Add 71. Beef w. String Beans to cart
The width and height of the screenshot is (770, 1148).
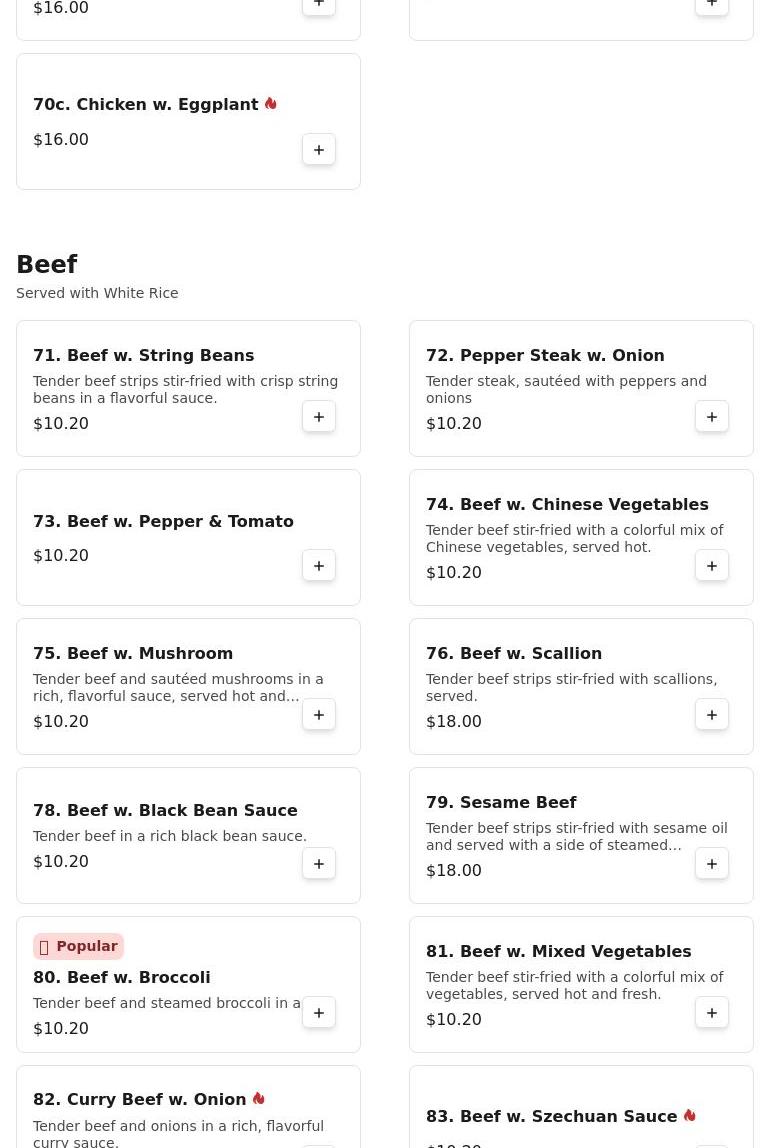pos(318,417)
